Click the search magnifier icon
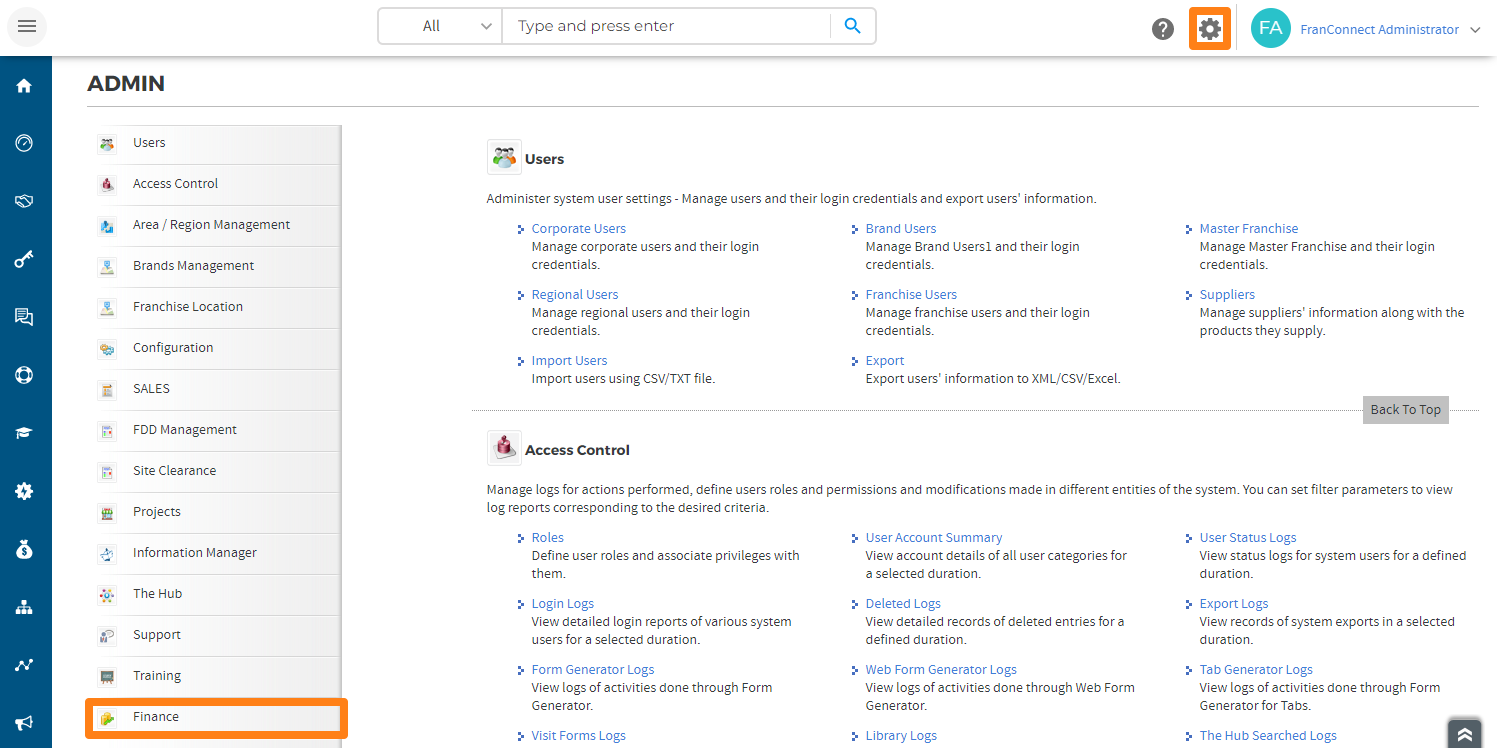 click(x=852, y=27)
